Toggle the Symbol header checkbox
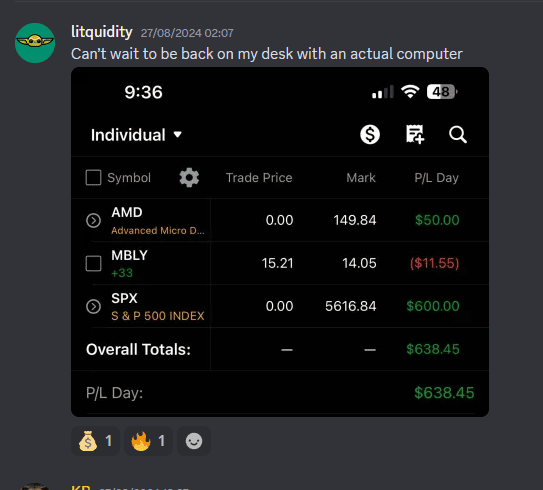 pyautogui.click(x=94, y=178)
